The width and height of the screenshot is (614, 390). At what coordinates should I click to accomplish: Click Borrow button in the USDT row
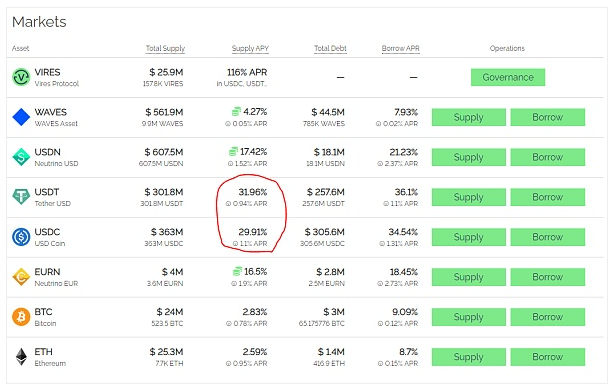548,197
